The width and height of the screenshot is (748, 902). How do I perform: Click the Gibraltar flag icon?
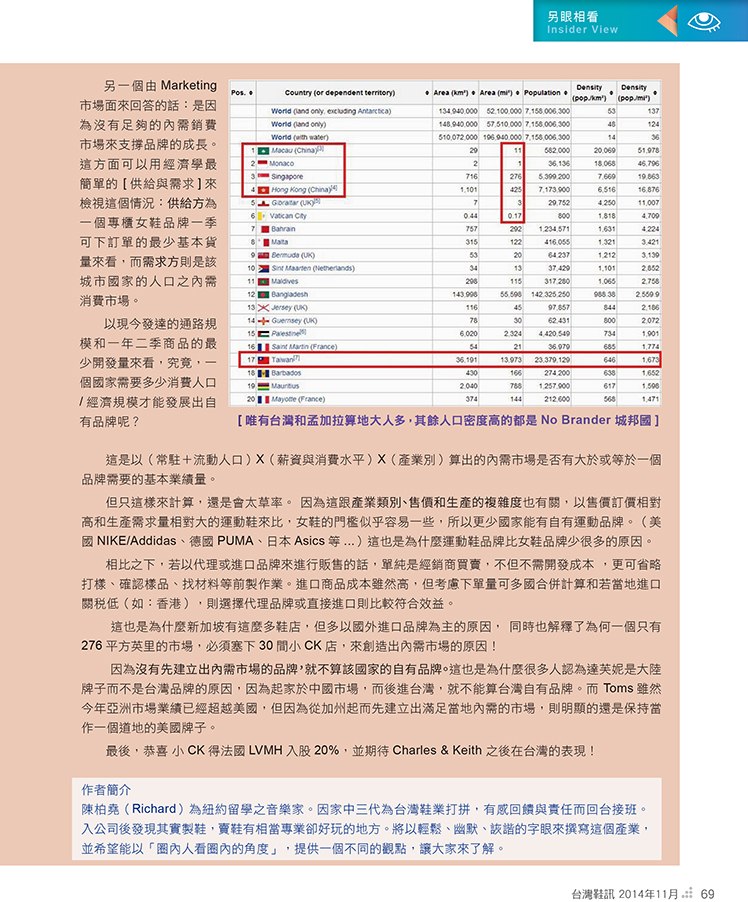pos(264,203)
